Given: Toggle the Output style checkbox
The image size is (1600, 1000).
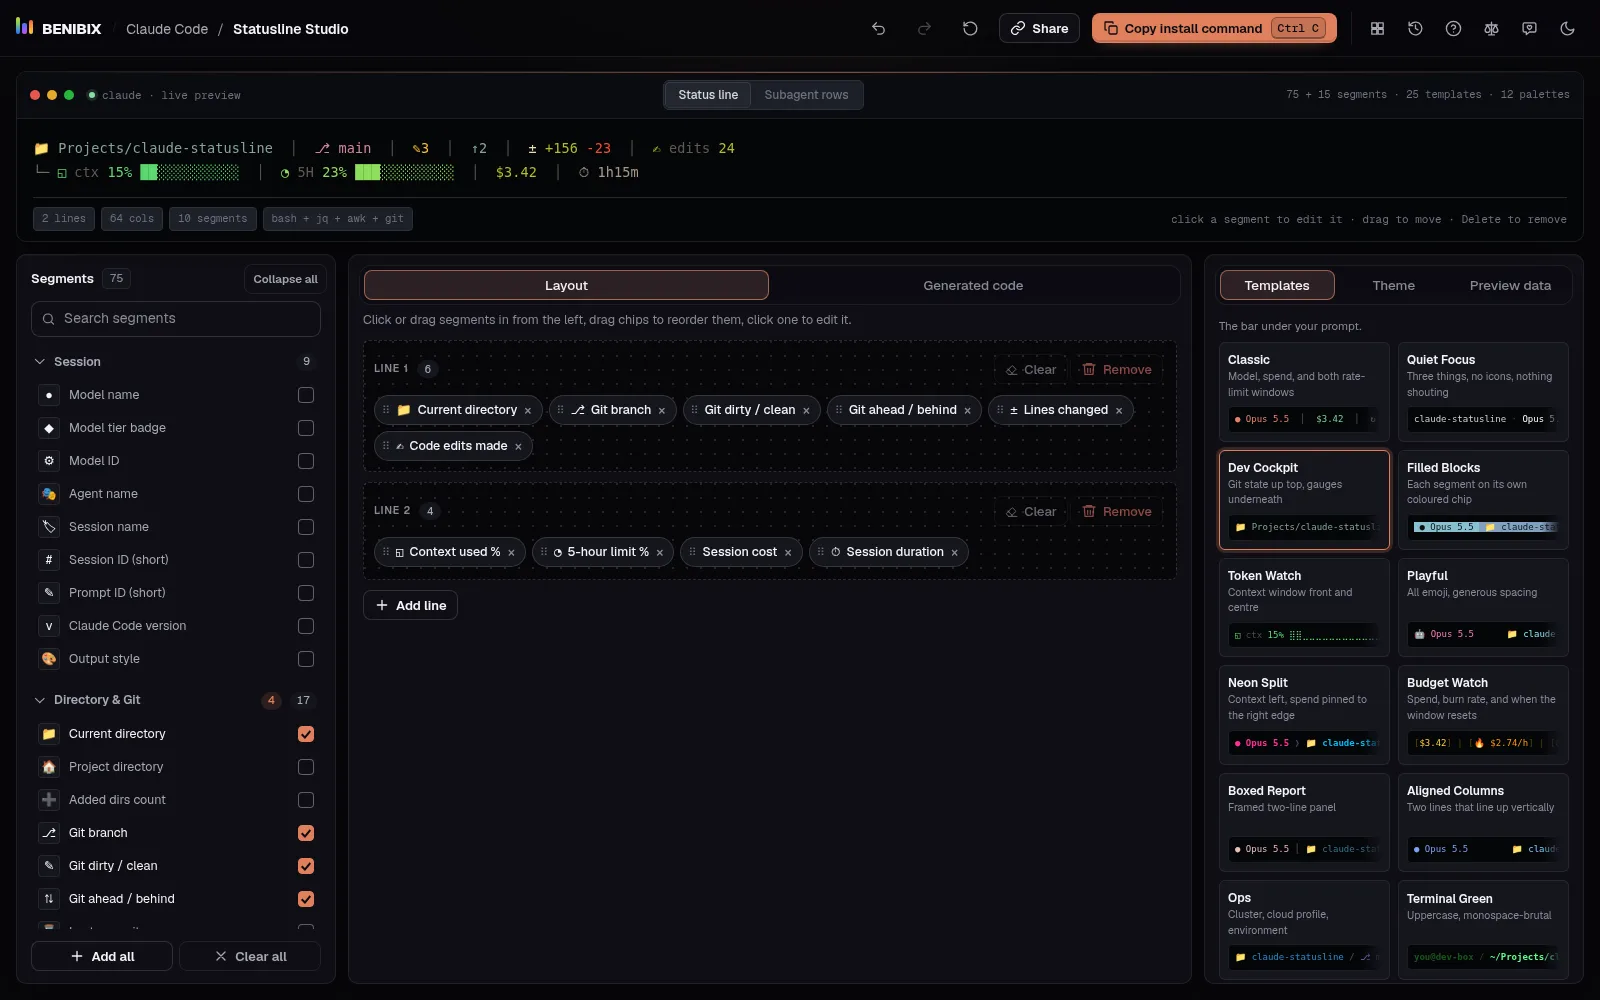Looking at the screenshot, I should [306, 659].
